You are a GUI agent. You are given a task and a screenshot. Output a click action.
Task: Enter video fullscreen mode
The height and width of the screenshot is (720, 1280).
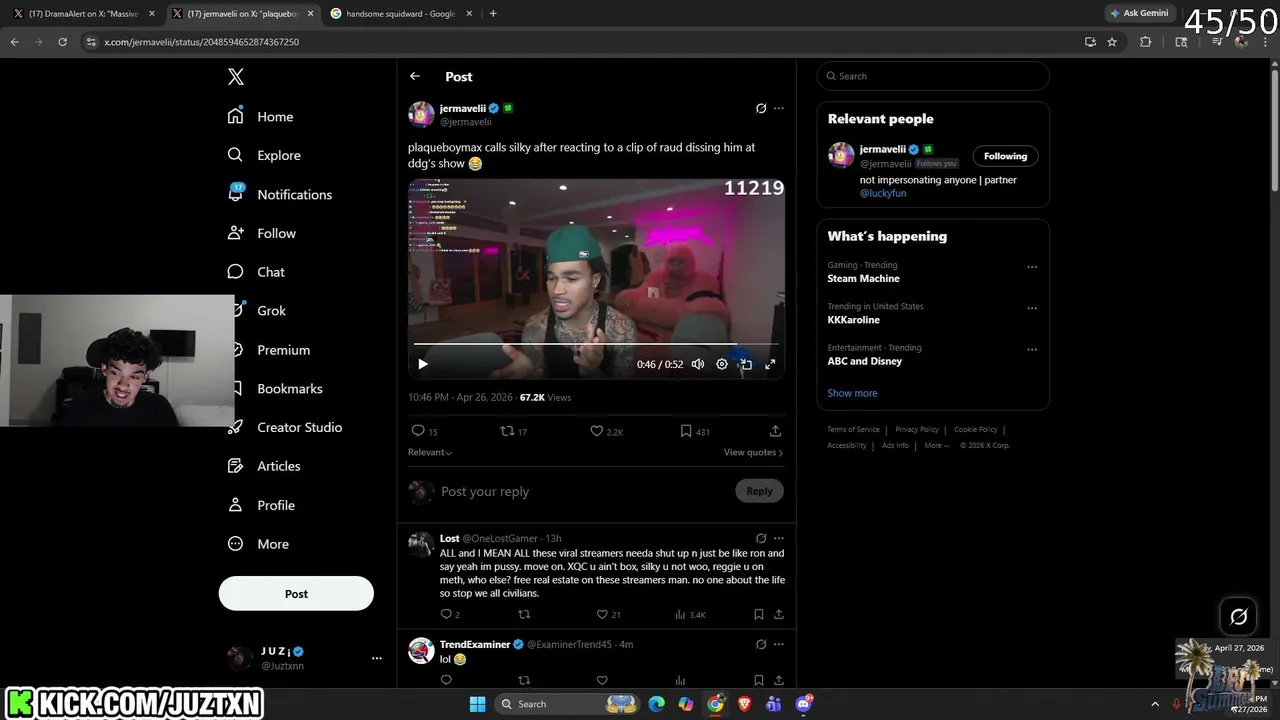(x=770, y=364)
